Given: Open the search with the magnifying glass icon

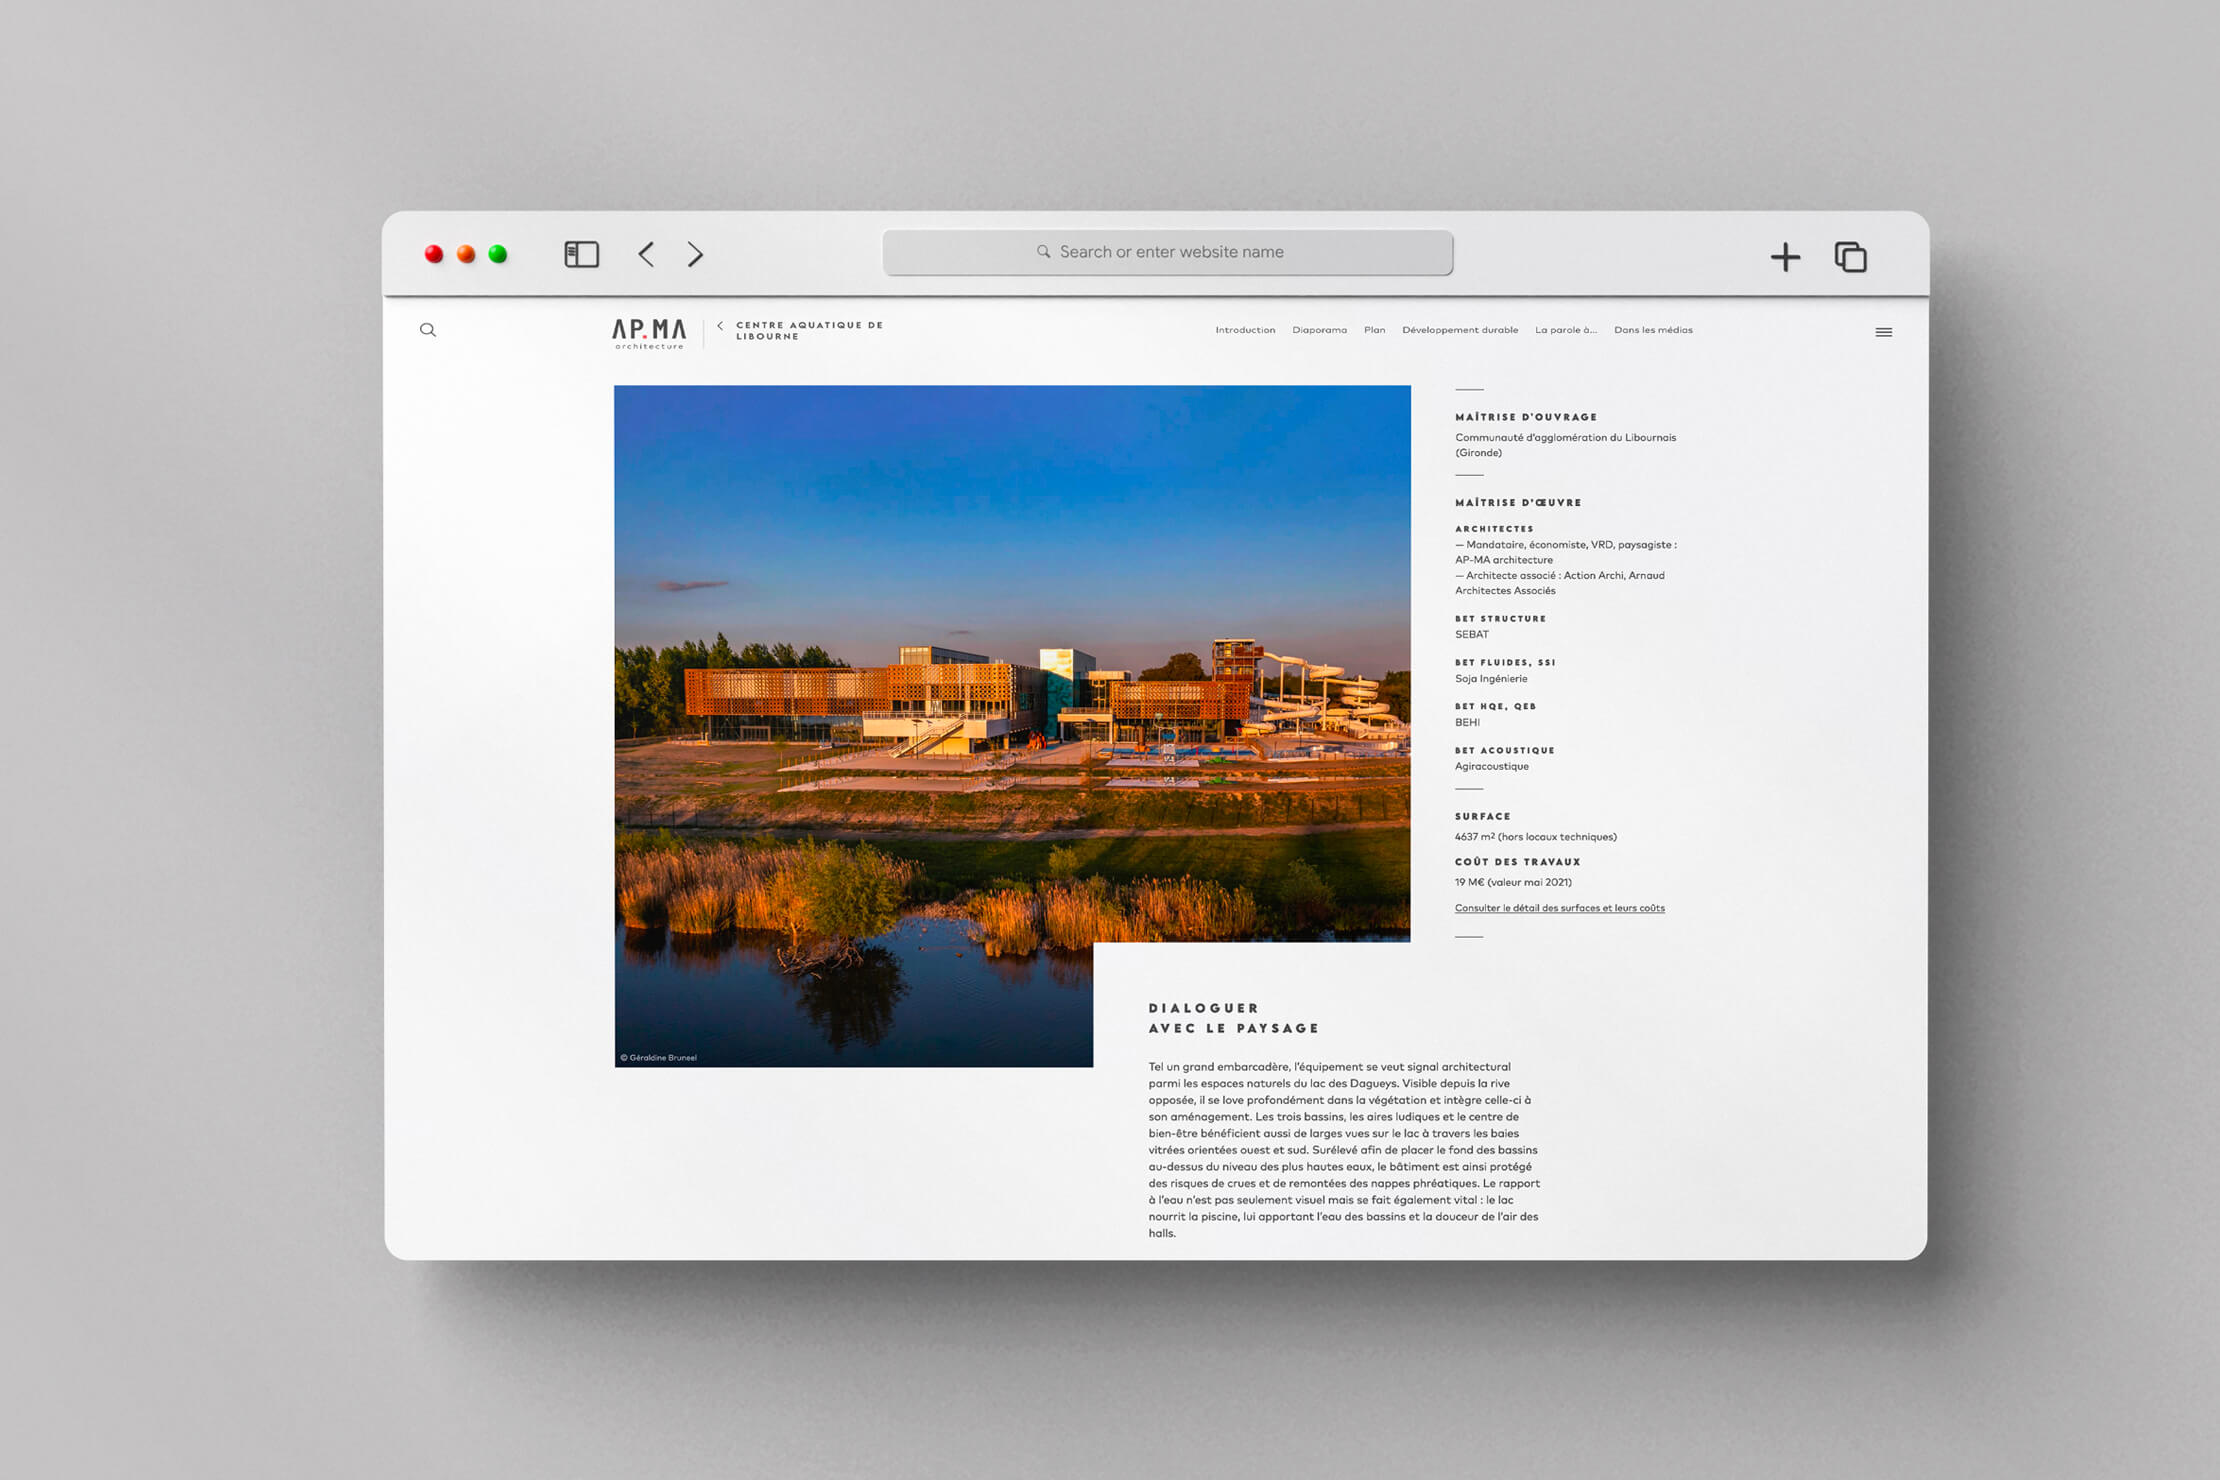Looking at the screenshot, I should point(428,330).
